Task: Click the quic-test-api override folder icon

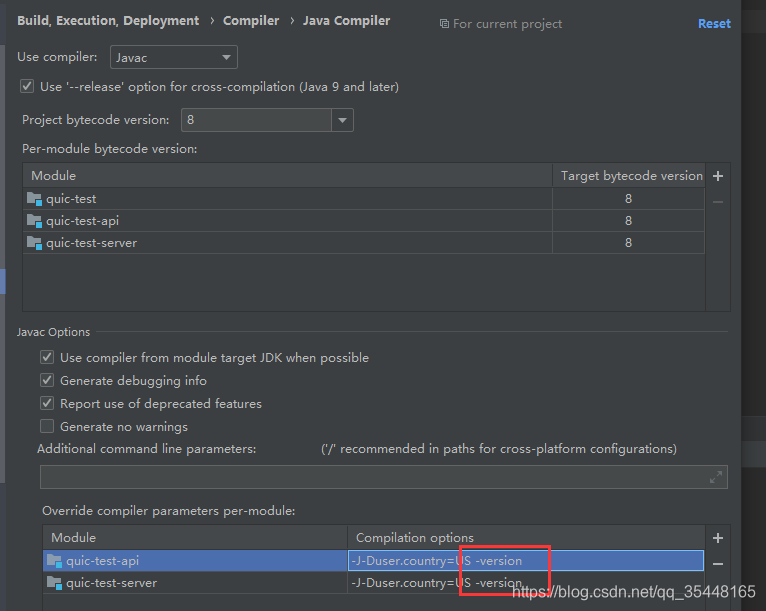Action: tap(54, 561)
